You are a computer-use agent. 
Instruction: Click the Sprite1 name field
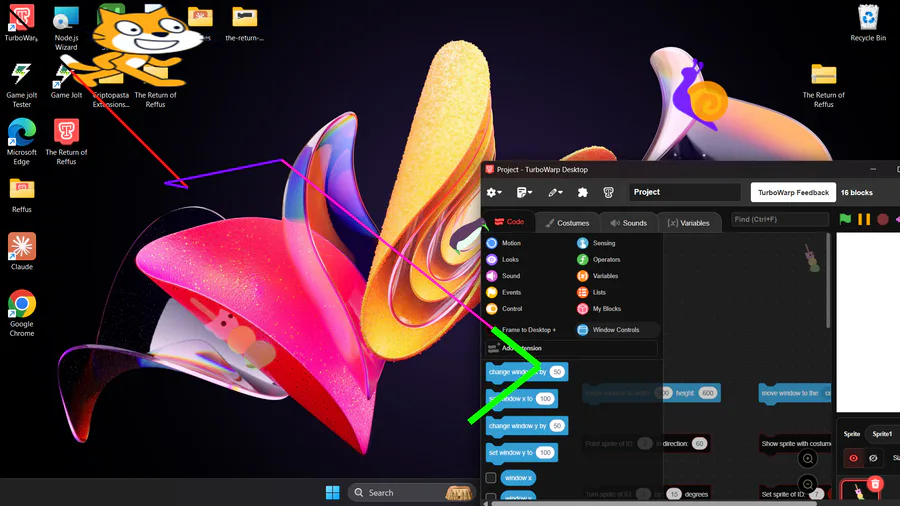point(883,434)
